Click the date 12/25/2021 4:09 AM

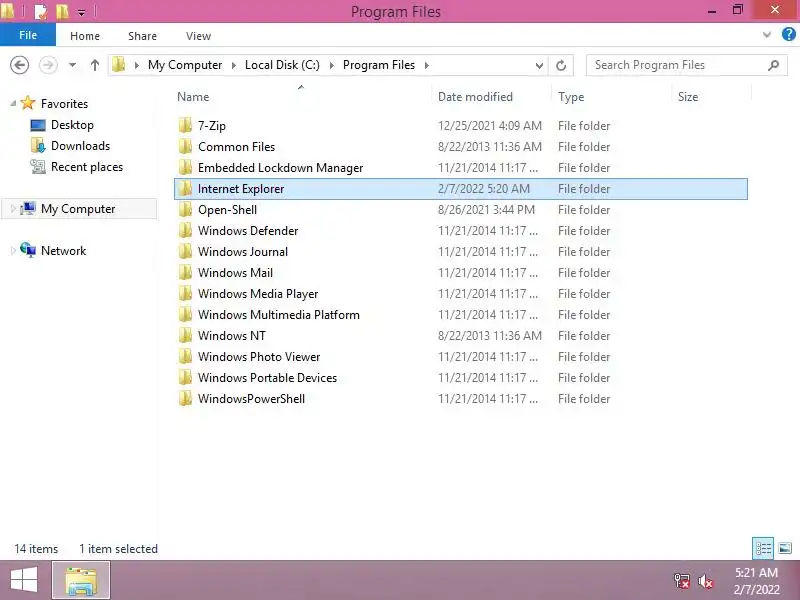point(489,126)
